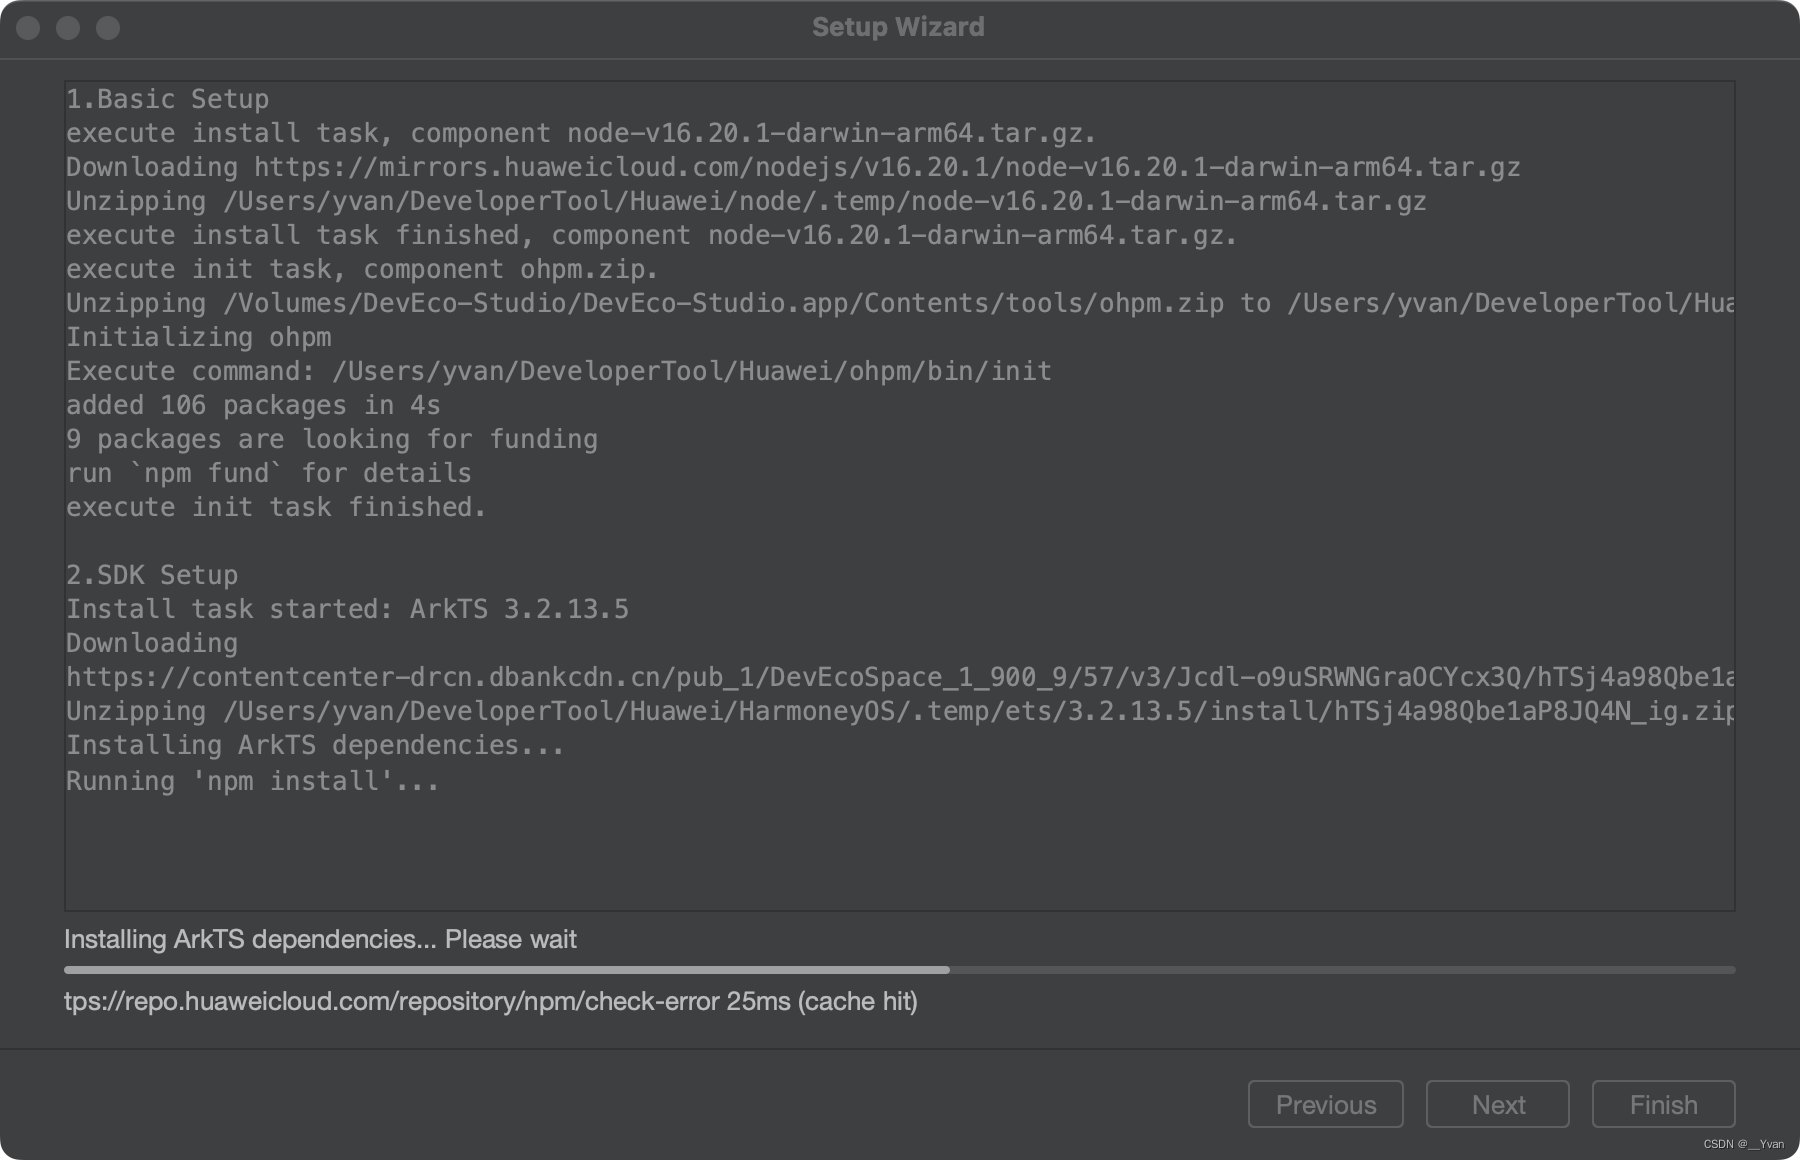
Task: Click 'execute install task finished' log line
Action: [x=651, y=235]
